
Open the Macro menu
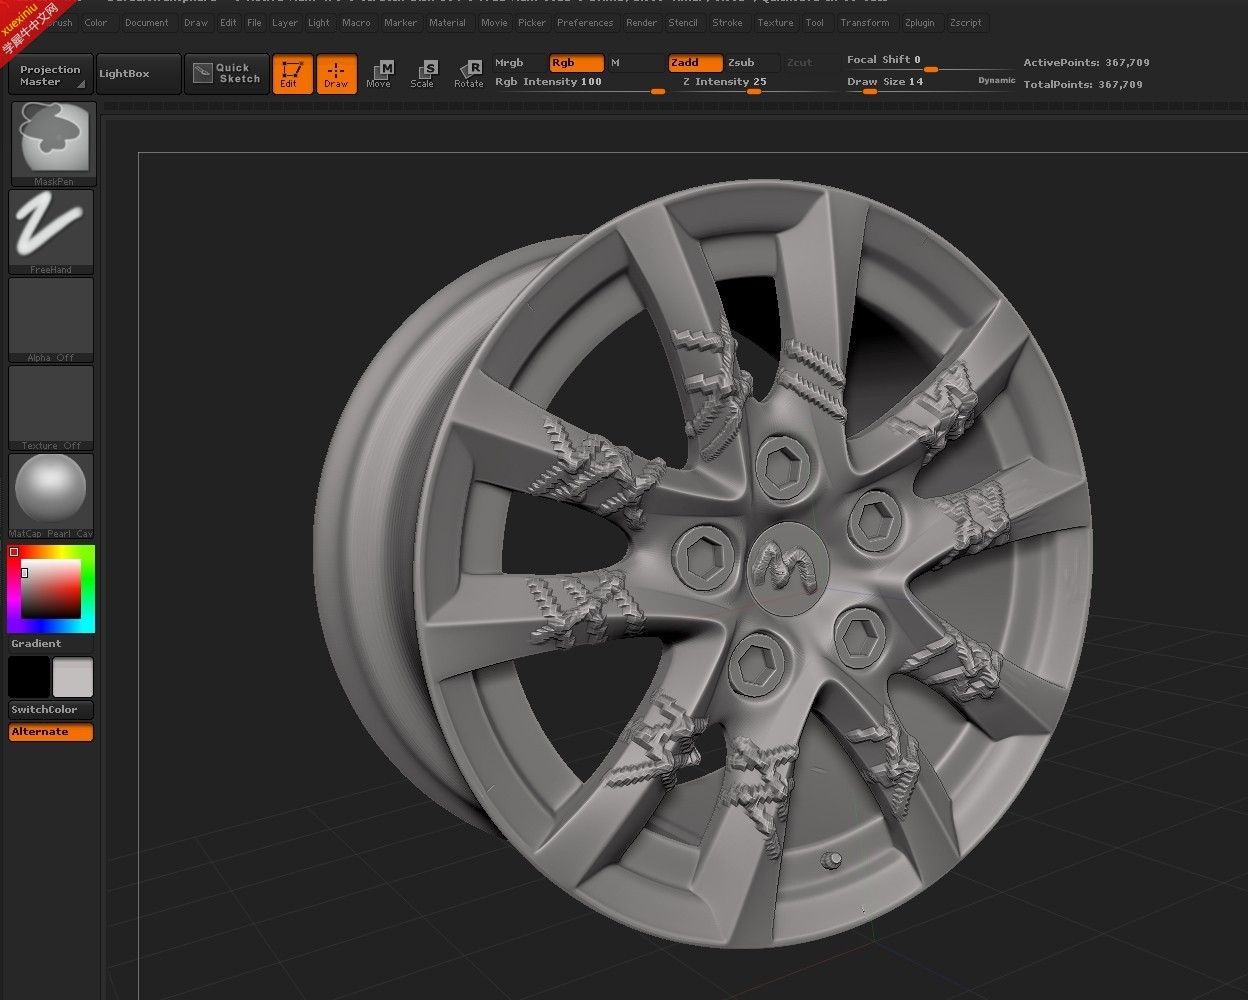pos(357,23)
